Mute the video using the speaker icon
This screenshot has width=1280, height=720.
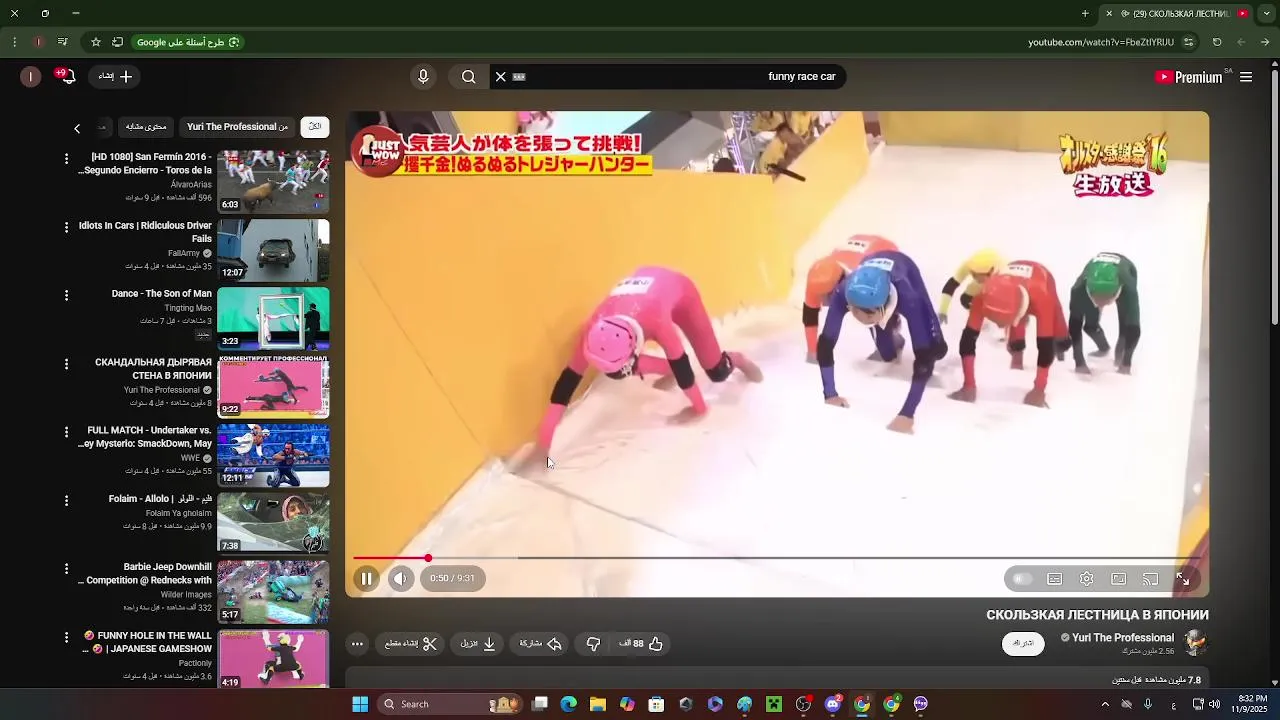401,579
